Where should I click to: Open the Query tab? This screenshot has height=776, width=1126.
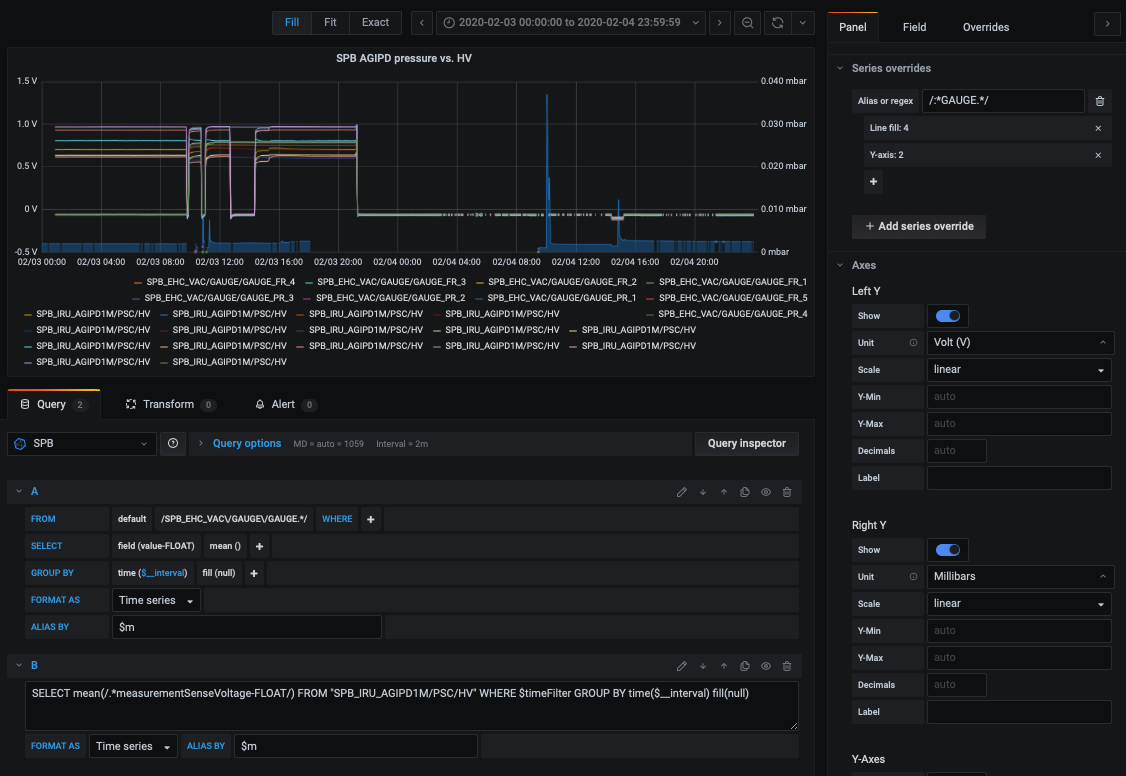coord(54,404)
